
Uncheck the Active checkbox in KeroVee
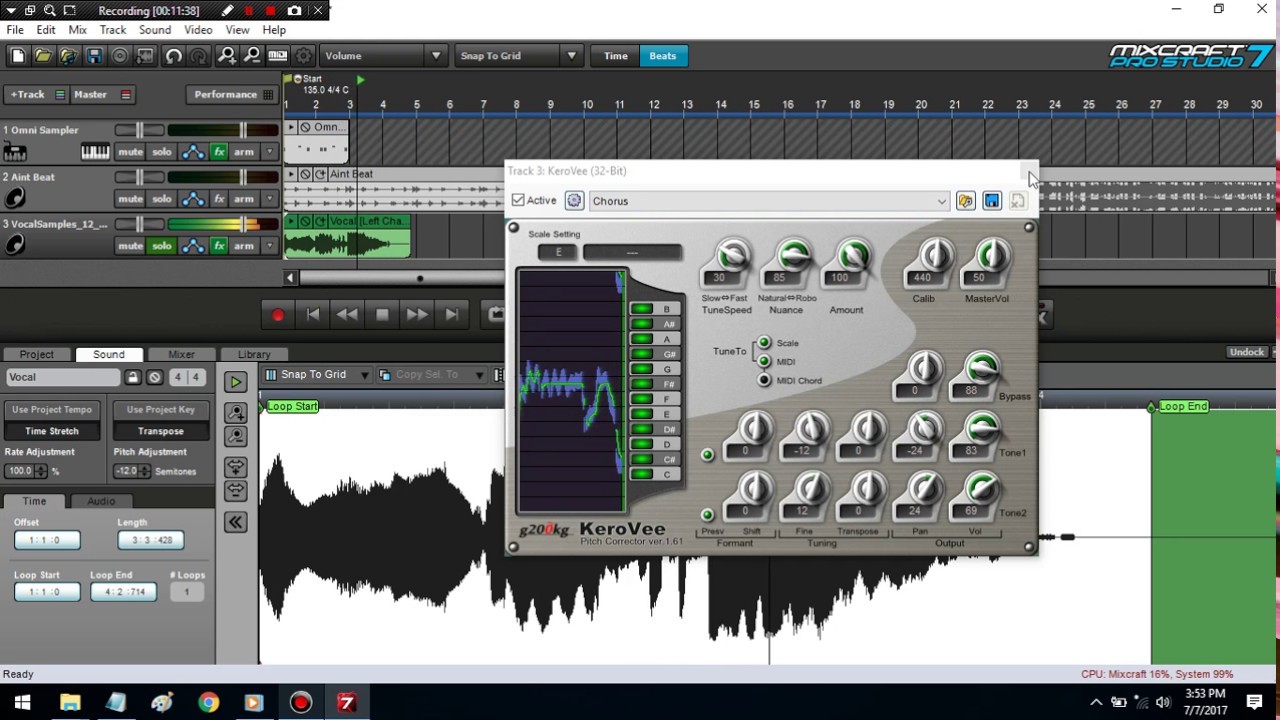[518, 201]
